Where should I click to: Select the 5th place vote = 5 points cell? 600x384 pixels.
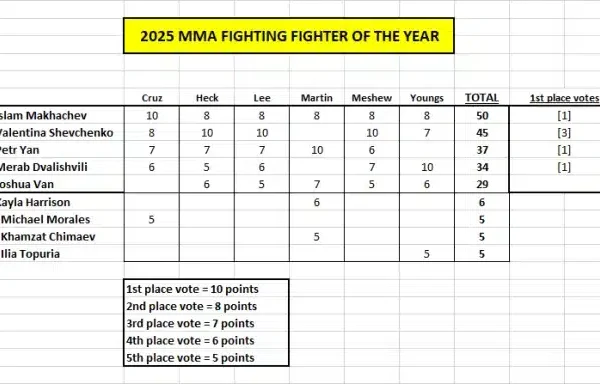coord(206,358)
